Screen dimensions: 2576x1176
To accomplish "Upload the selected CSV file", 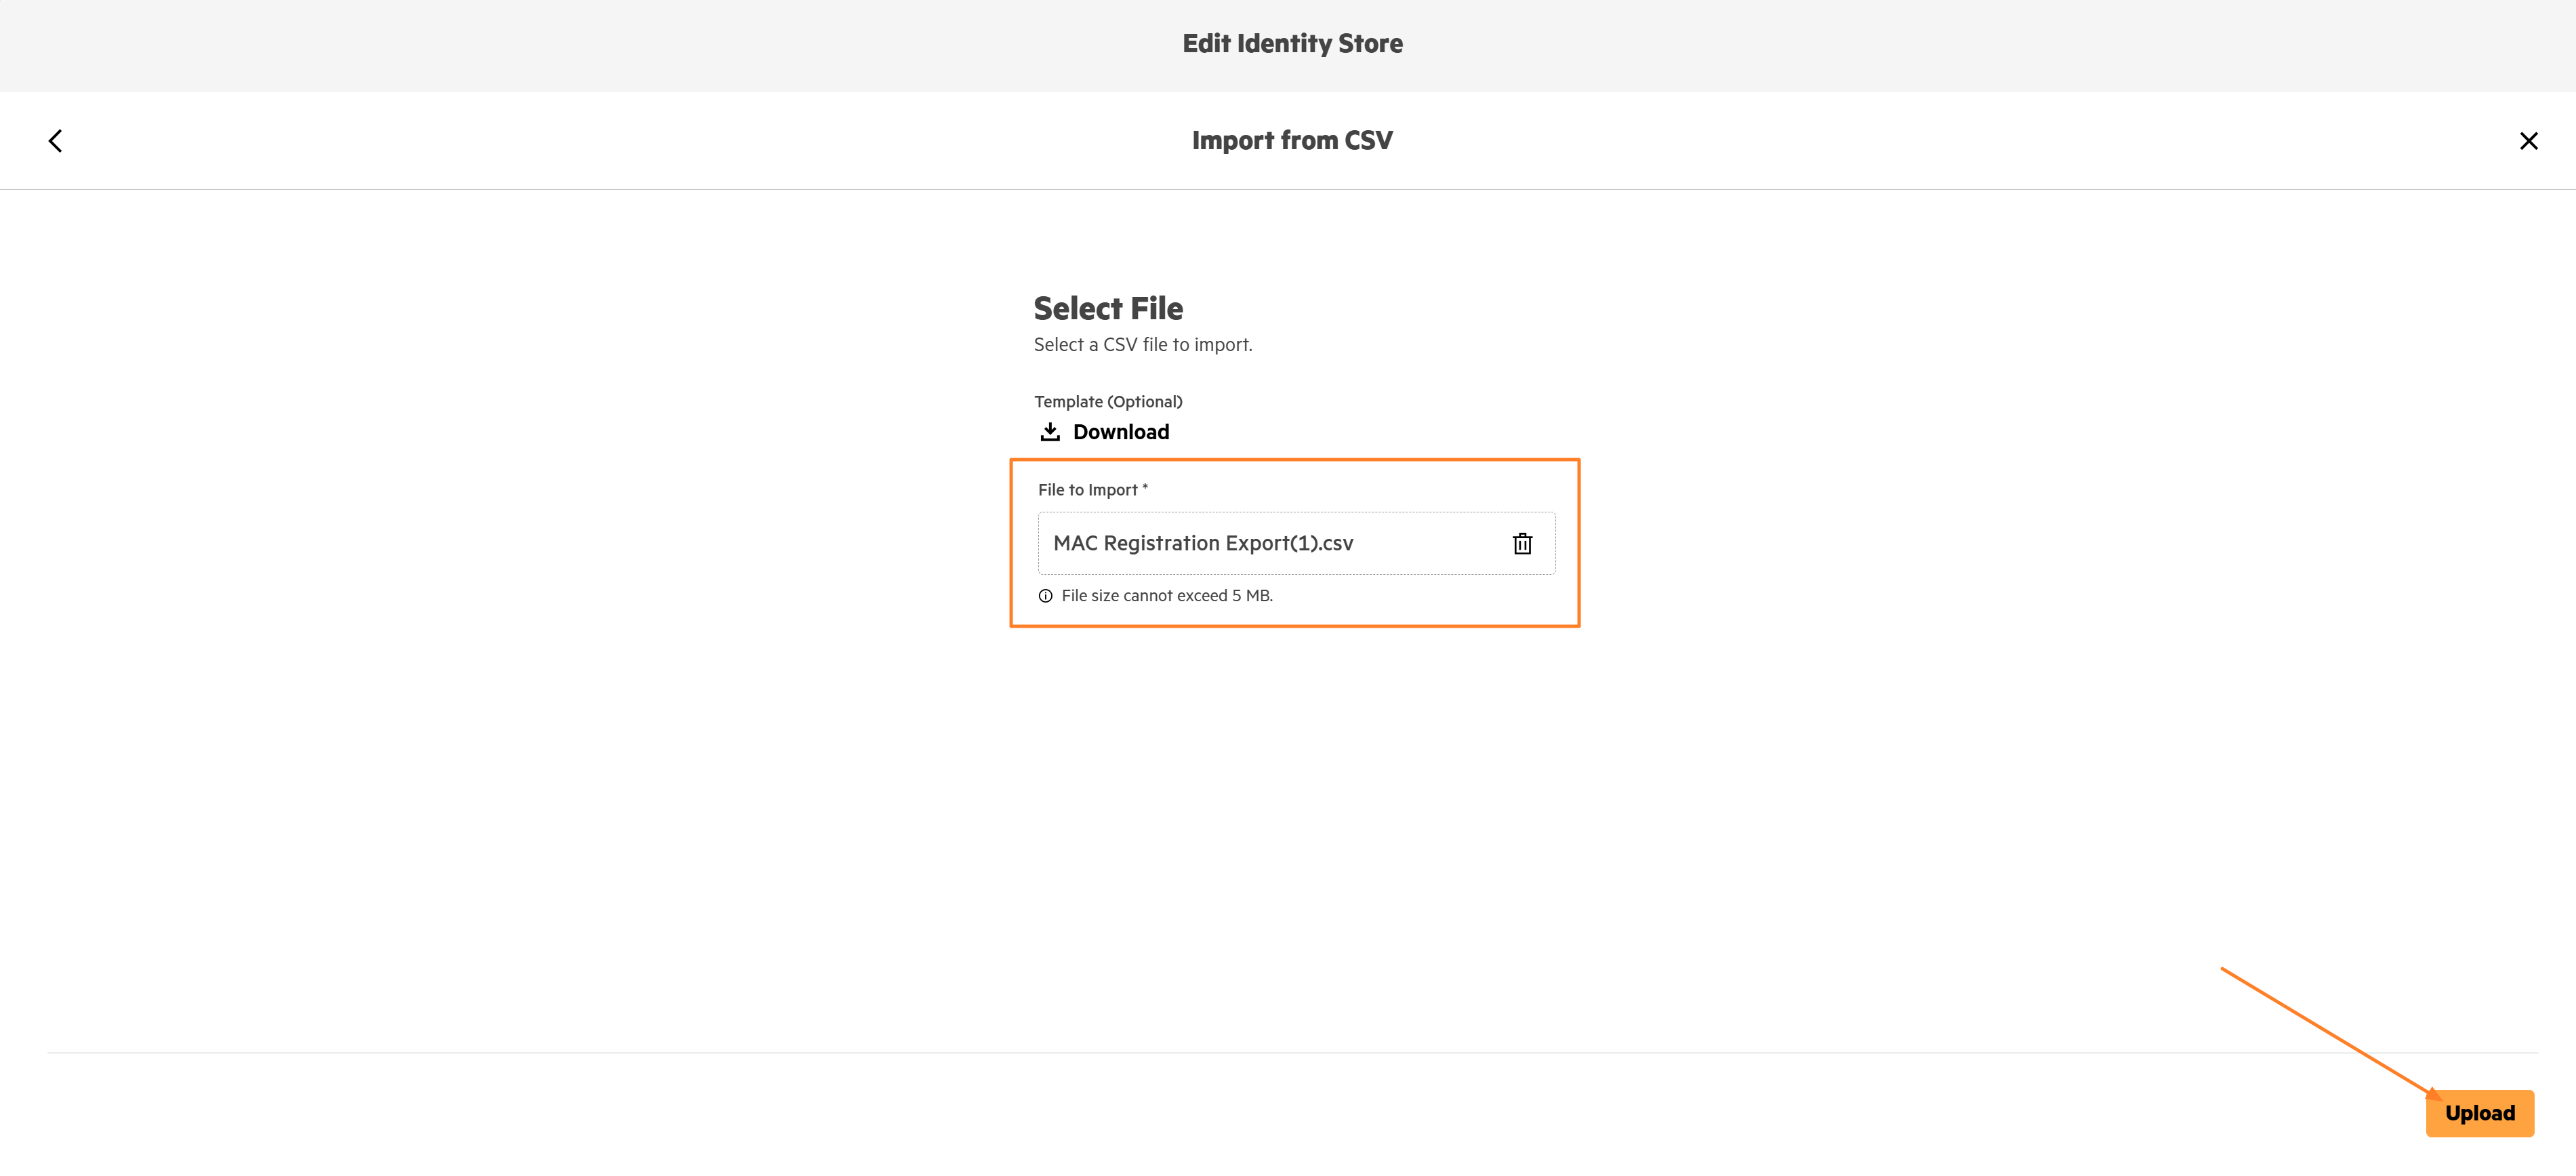I will (2479, 1113).
